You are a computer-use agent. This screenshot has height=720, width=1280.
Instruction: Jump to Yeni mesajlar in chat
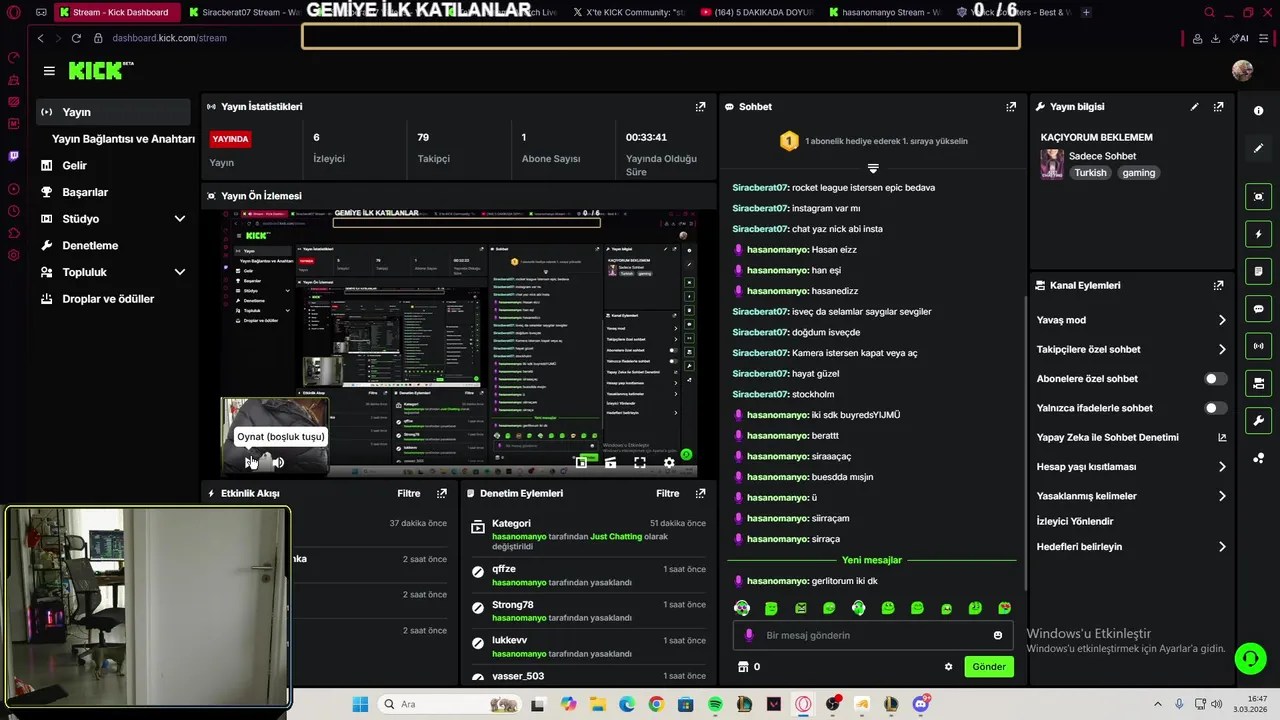[x=872, y=561]
